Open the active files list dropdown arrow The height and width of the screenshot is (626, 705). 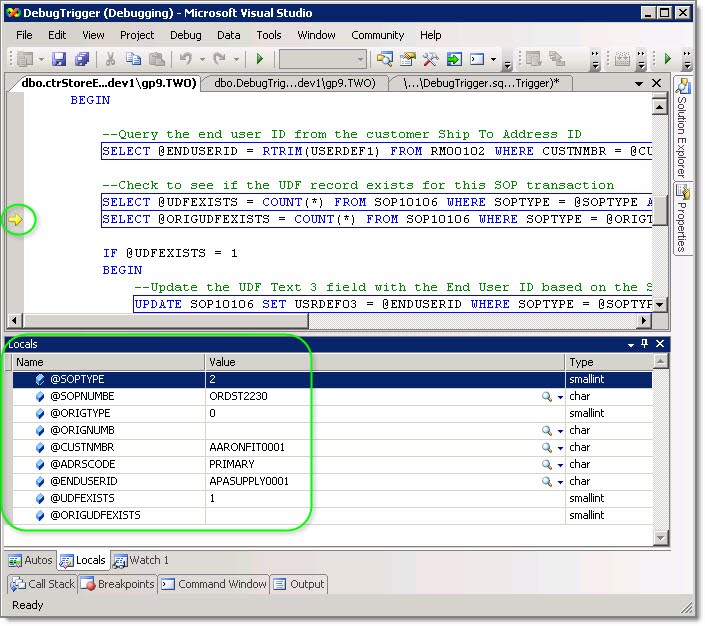click(638, 84)
